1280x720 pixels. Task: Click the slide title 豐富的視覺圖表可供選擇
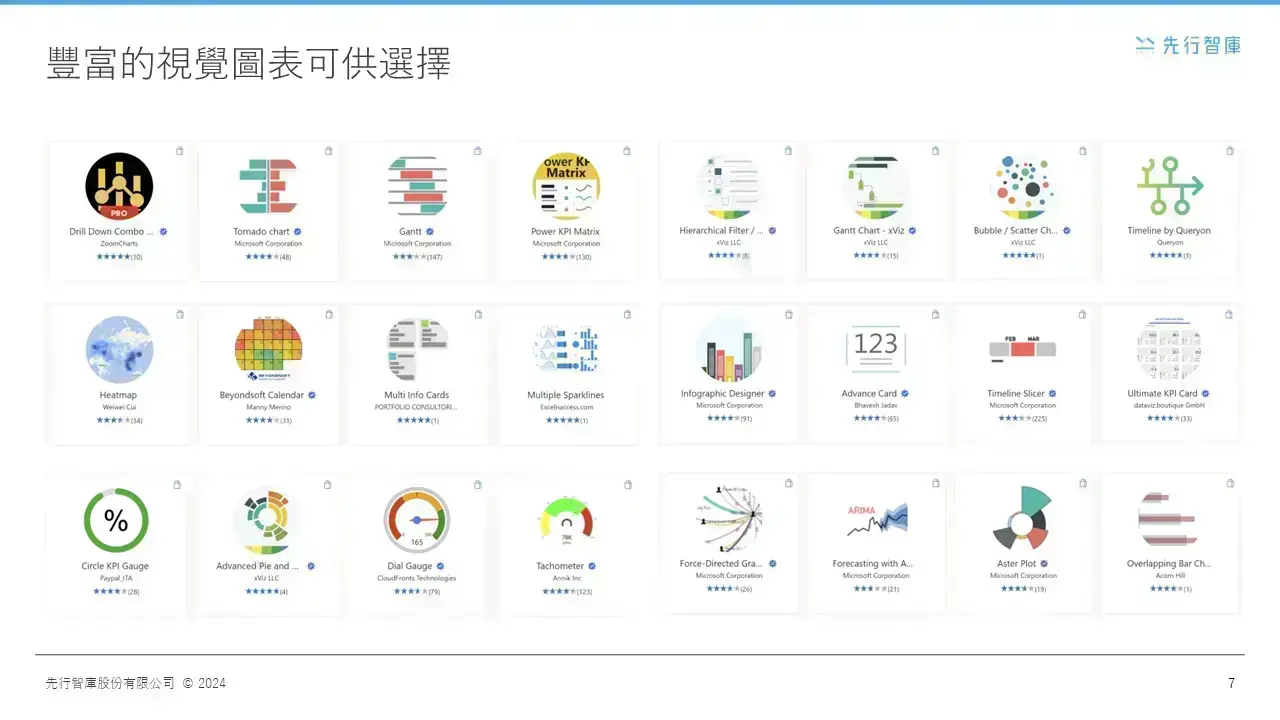[x=249, y=63]
